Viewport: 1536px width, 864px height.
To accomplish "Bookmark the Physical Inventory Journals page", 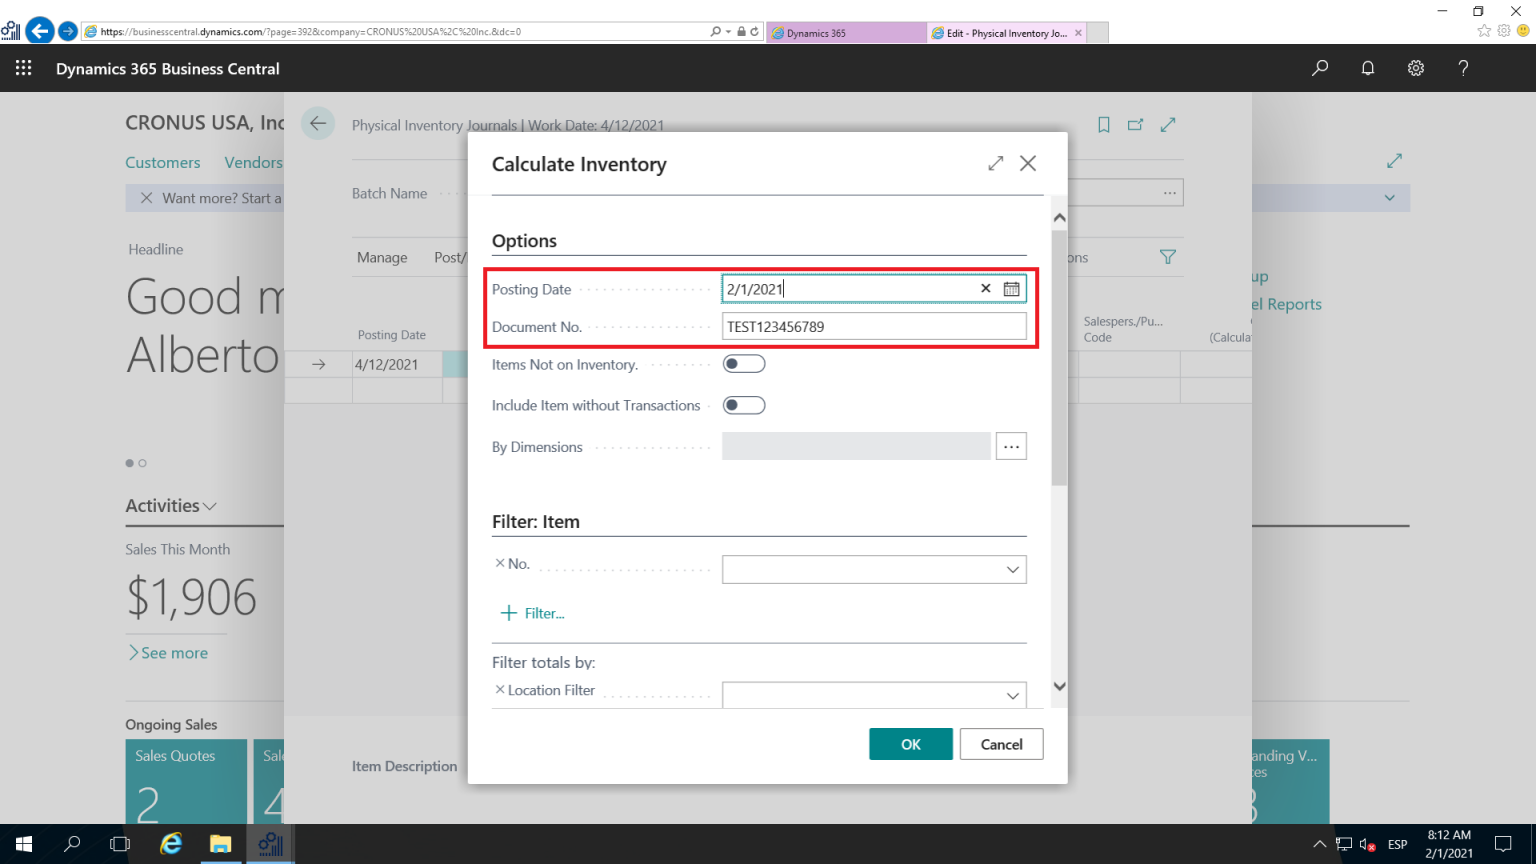I will (x=1103, y=124).
